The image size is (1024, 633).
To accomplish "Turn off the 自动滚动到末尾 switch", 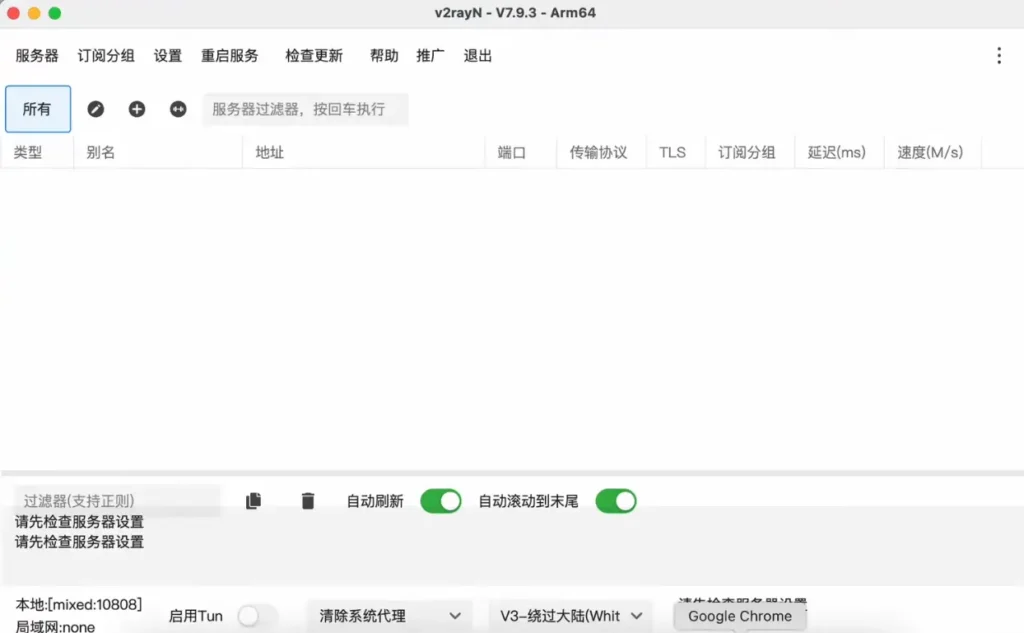I will click(x=615, y=501).
